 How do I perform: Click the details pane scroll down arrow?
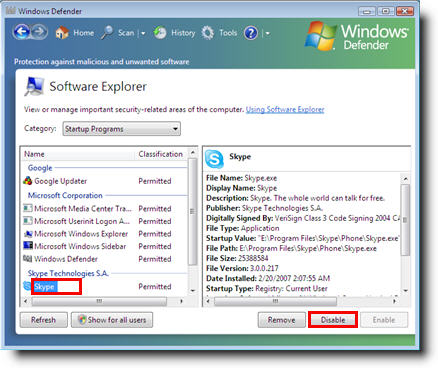[x=405, y=290]
